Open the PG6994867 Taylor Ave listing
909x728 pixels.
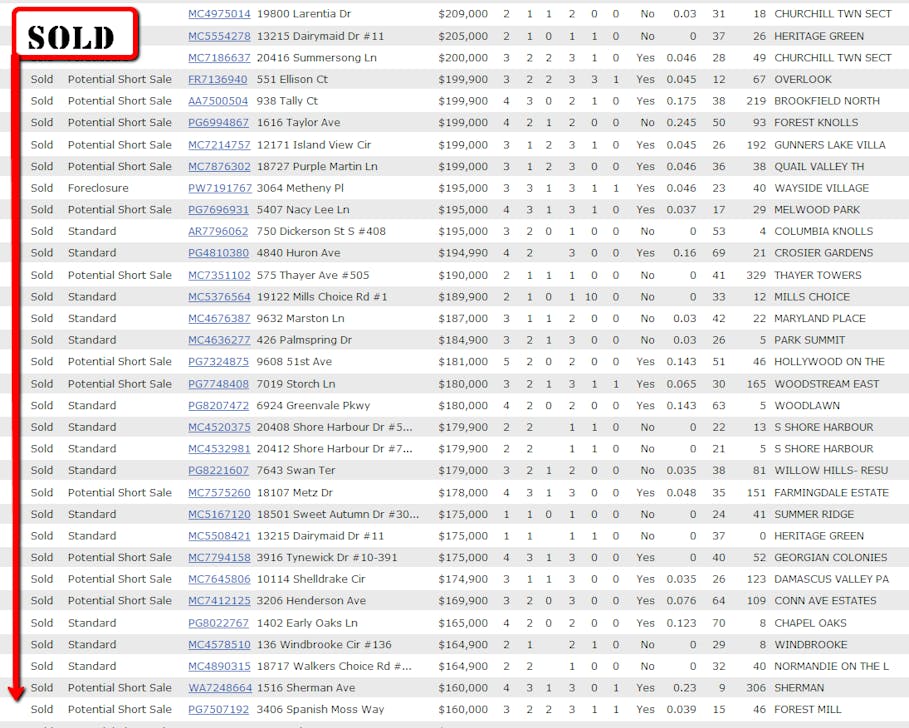(x=218, y=123)
